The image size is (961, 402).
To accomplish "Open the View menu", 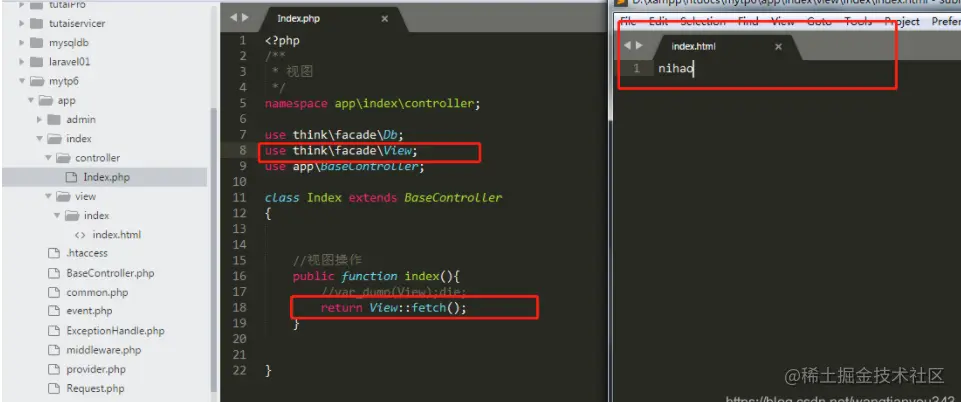I will point(782,21).
